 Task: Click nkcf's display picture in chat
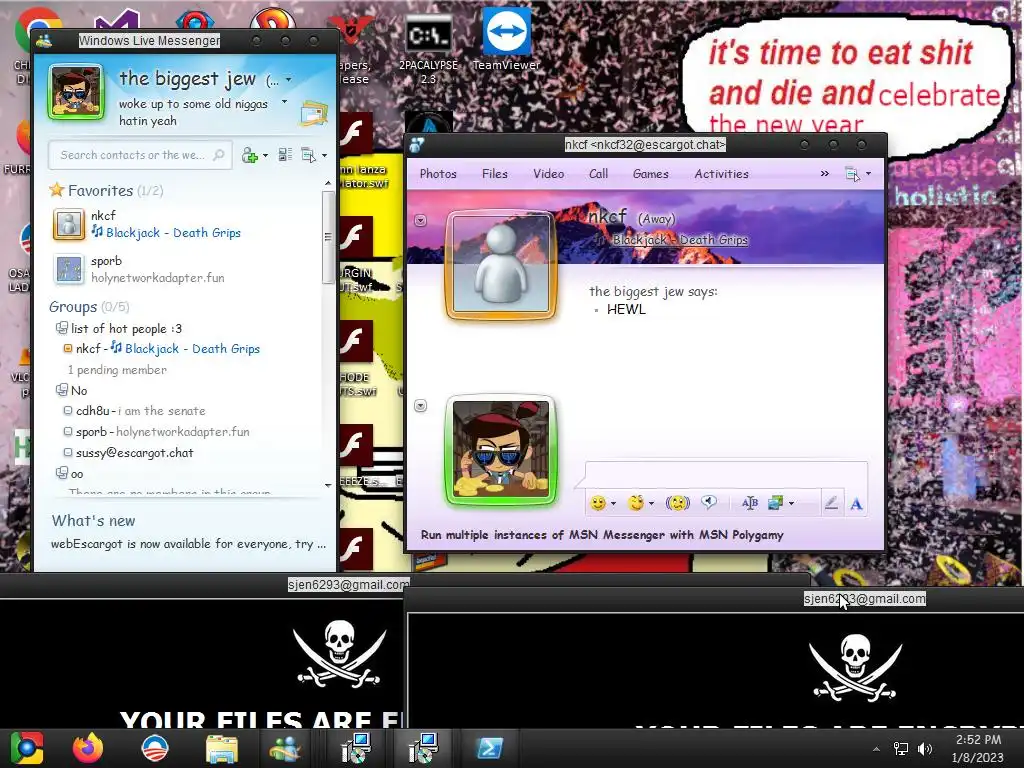pyautogui.click(x=501, y=264)
